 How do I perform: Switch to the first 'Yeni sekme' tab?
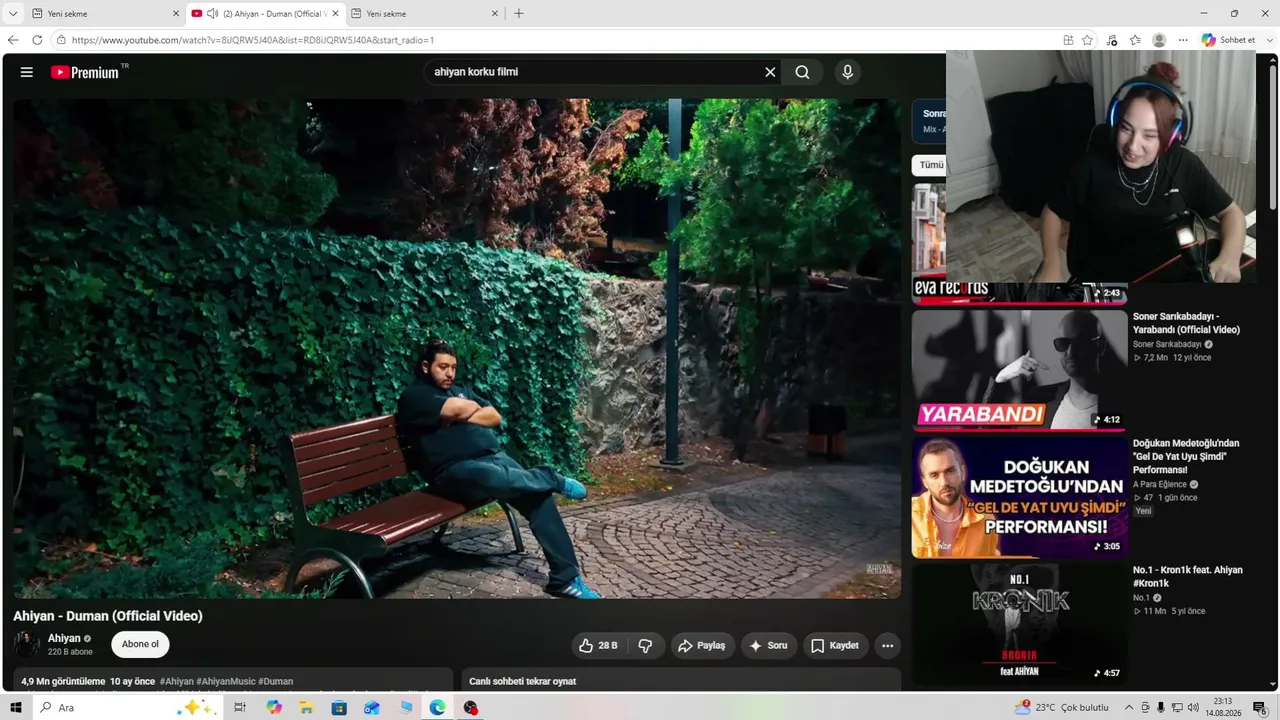point(105,14)
